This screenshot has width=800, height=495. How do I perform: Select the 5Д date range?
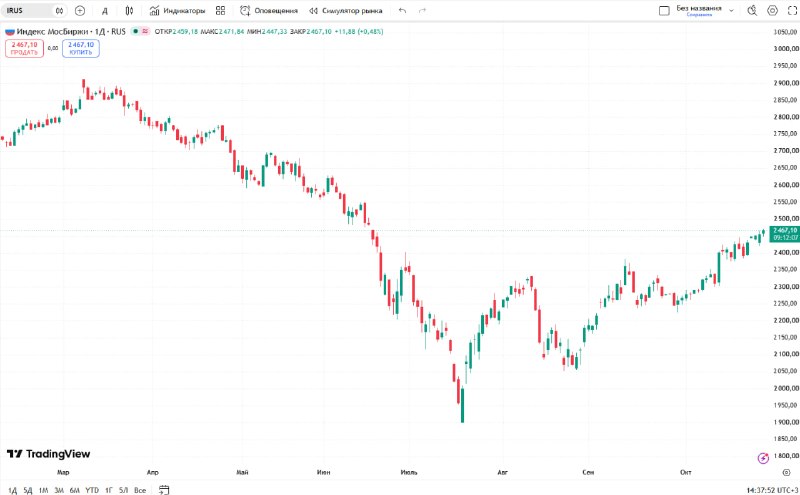(28, 490)
